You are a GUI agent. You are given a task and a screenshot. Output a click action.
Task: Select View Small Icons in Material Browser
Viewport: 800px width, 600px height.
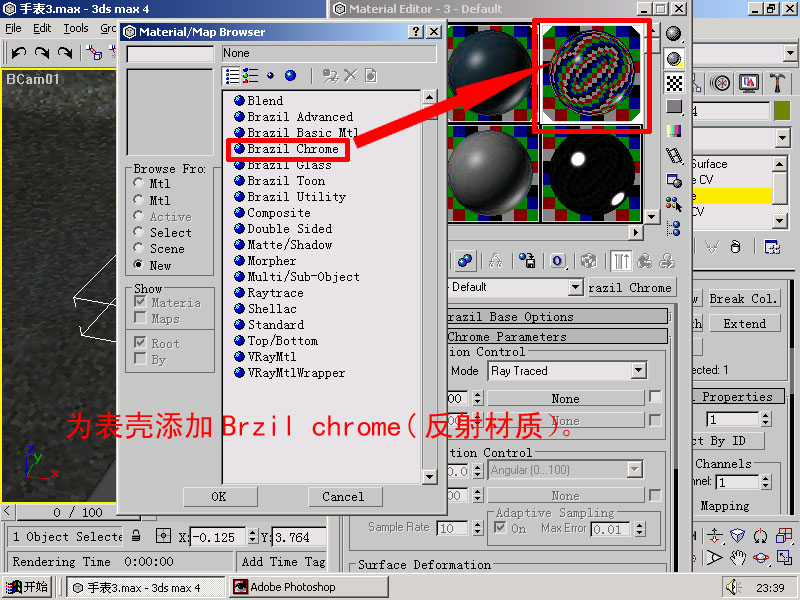click(270, 76)
